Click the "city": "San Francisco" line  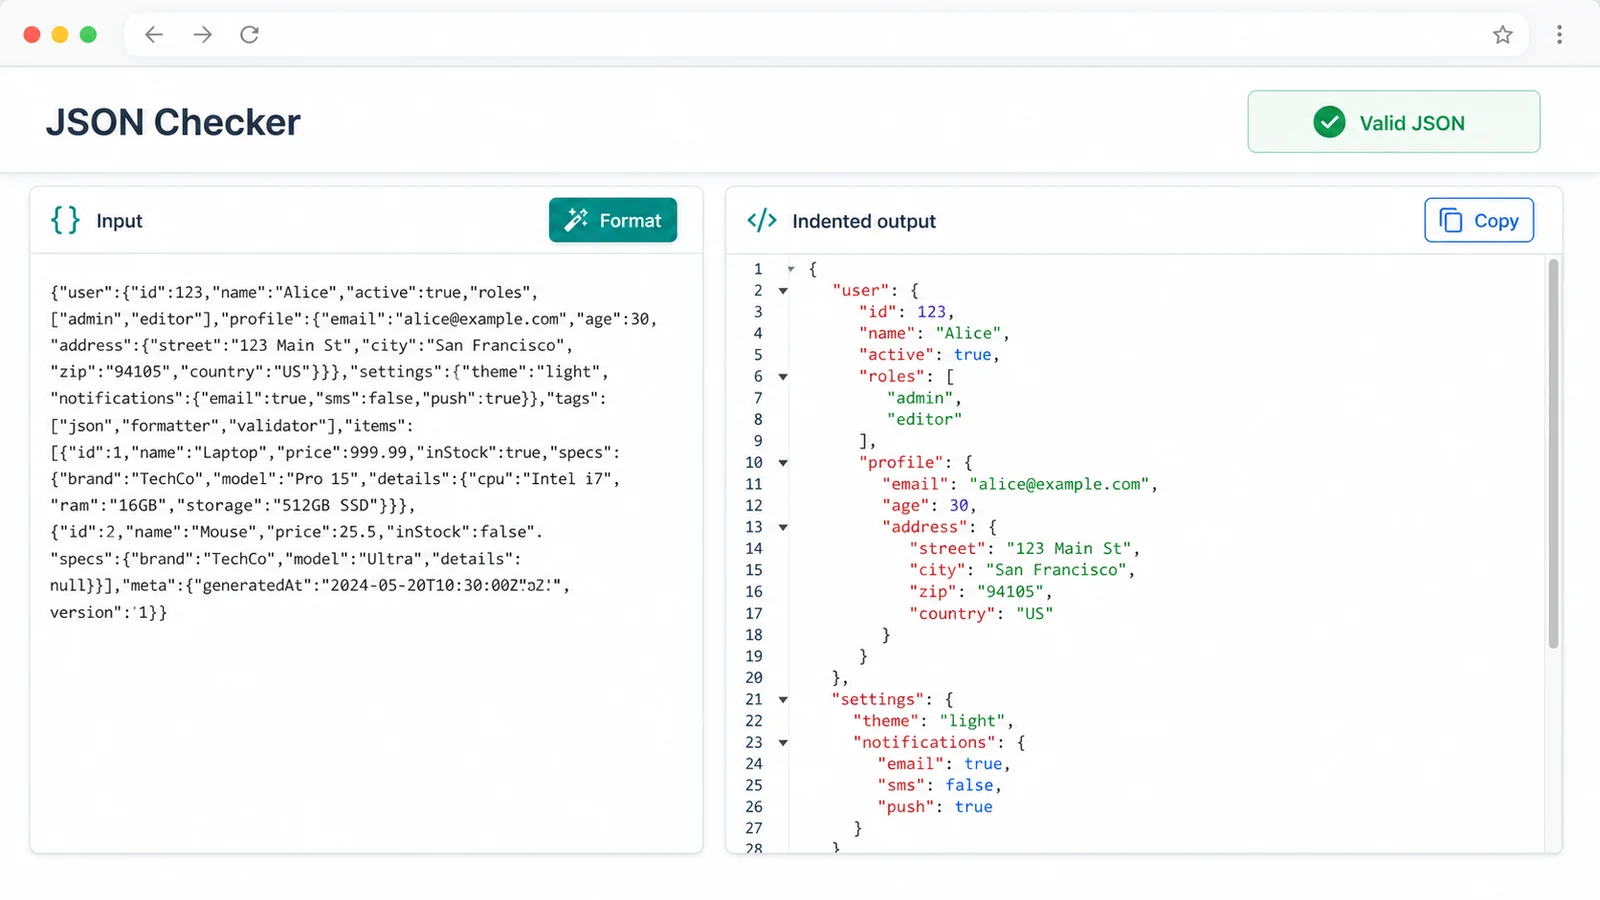[x=1022, y=570]
